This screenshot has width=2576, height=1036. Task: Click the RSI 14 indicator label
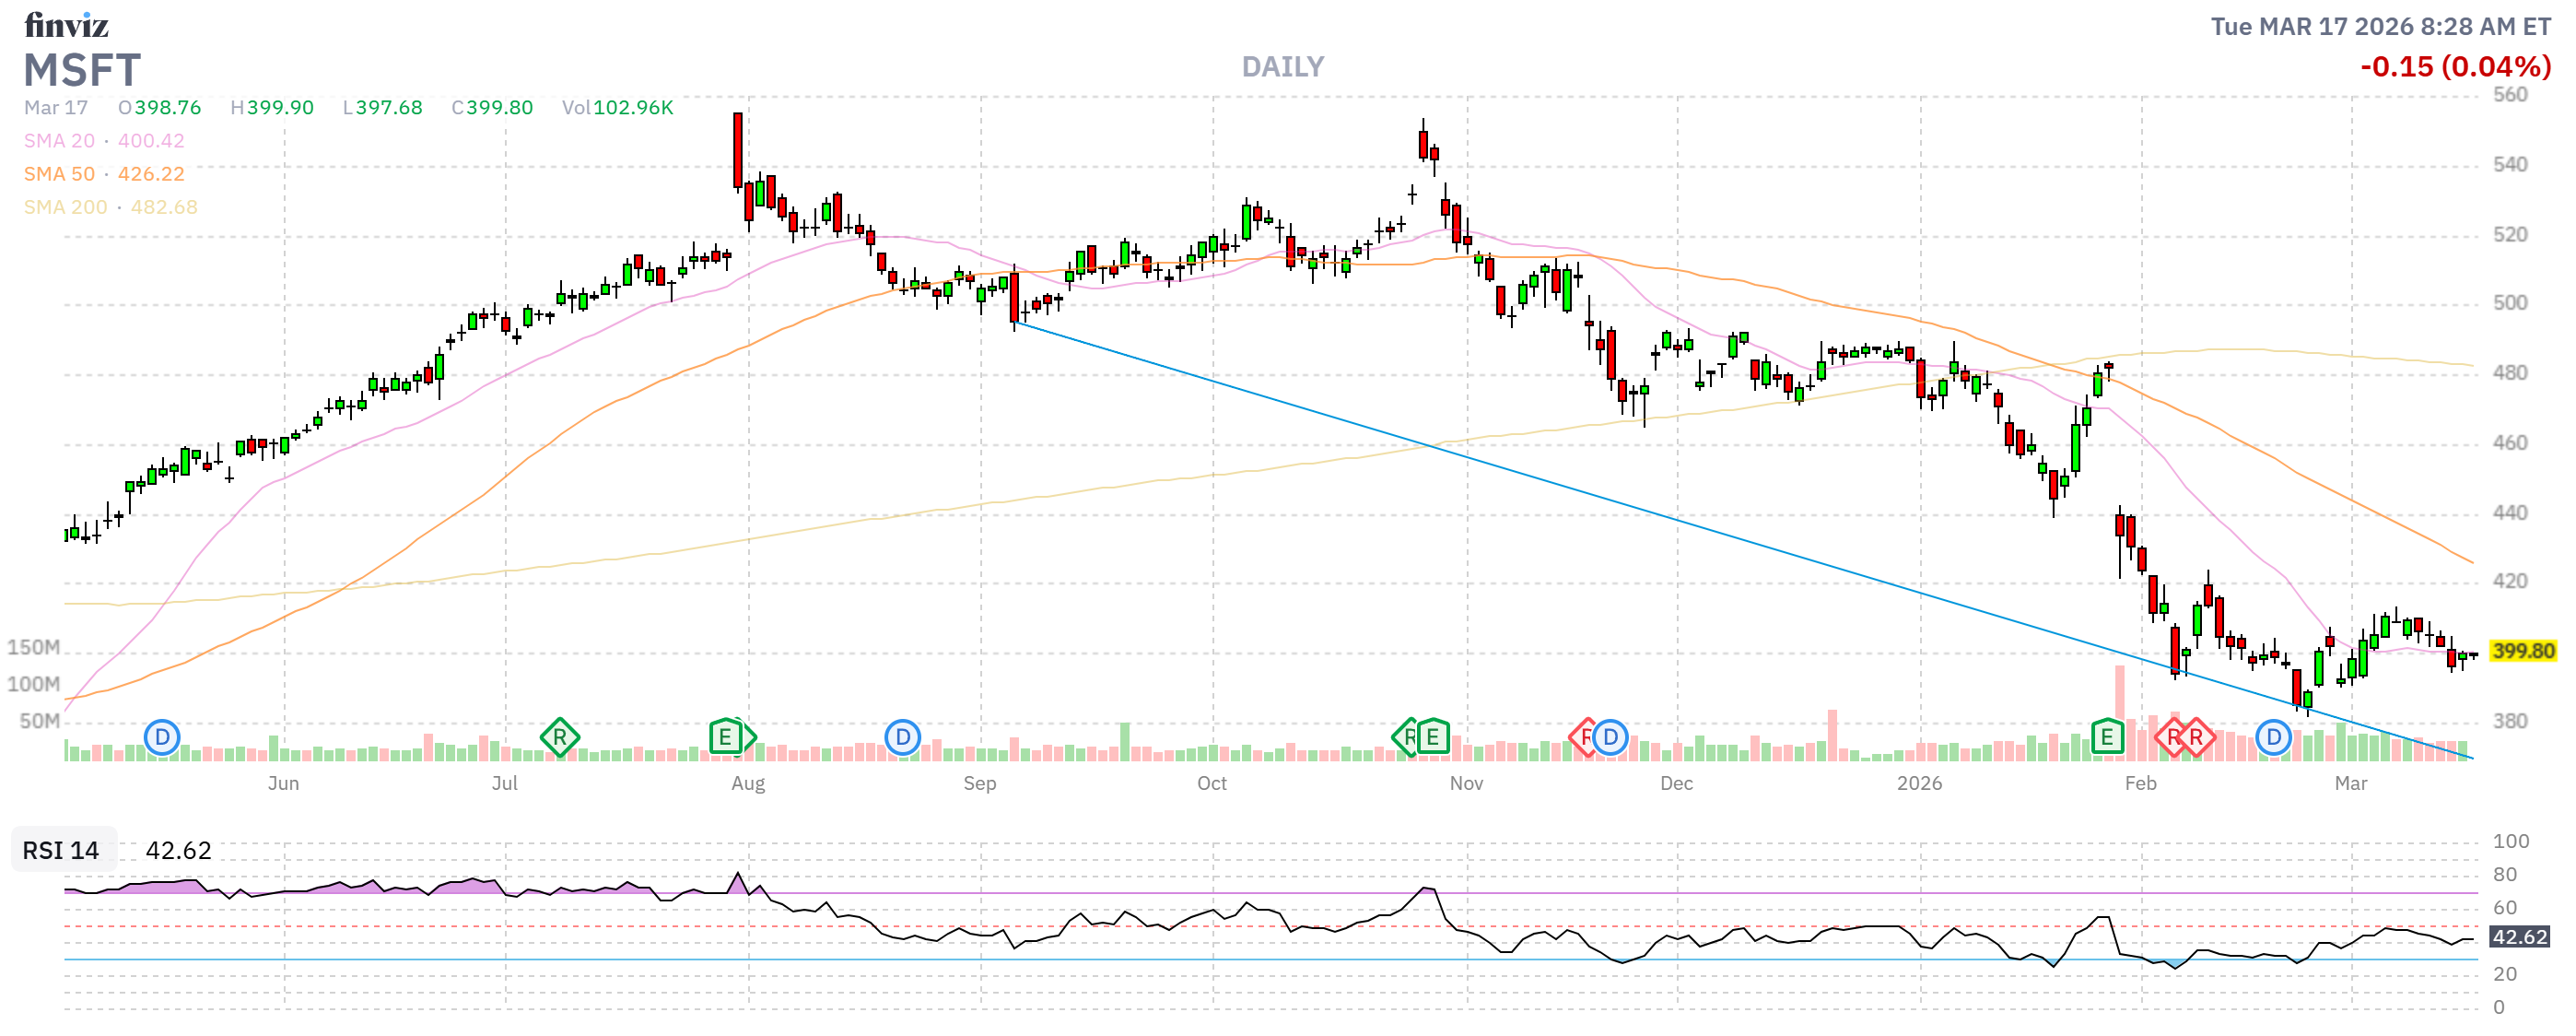click(x=61, y=850)
